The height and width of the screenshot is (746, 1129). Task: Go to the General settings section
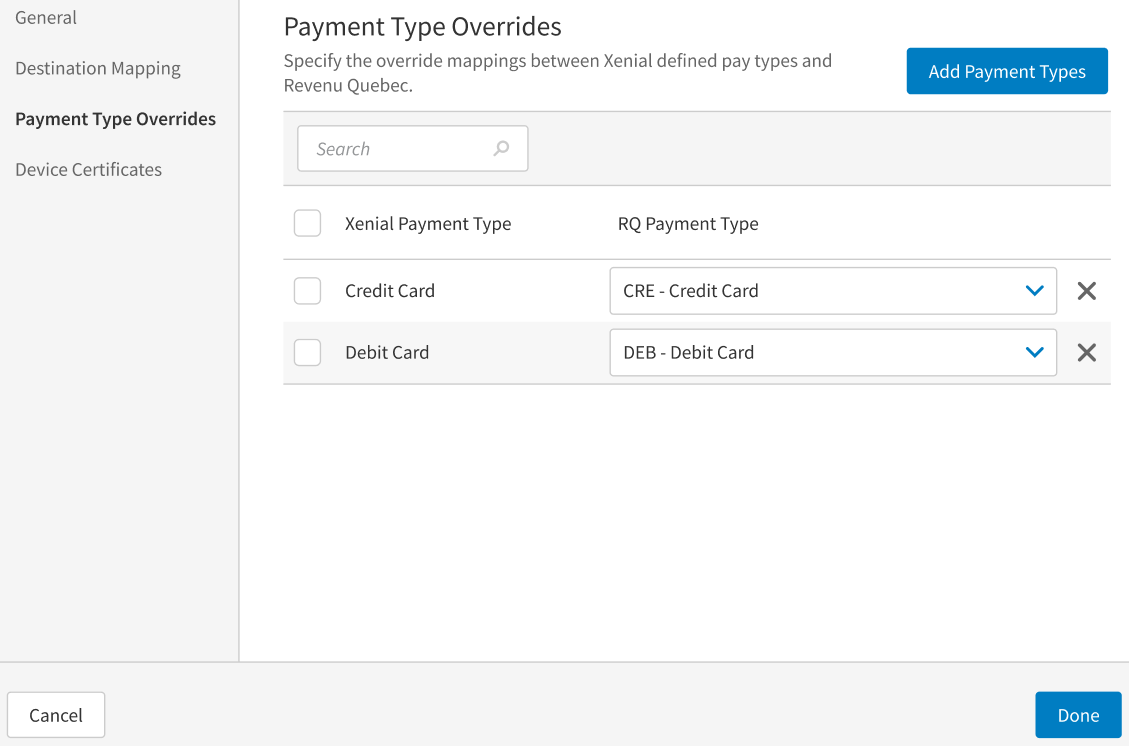46,17
